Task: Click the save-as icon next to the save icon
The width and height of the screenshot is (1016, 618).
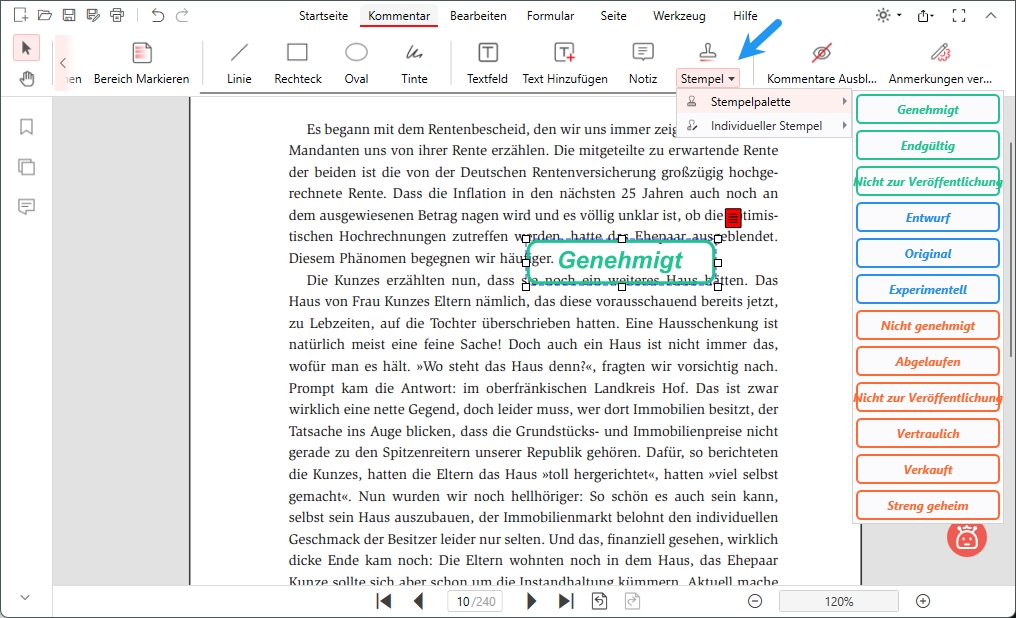Action: pyautogui.click(x=93, y=15)
